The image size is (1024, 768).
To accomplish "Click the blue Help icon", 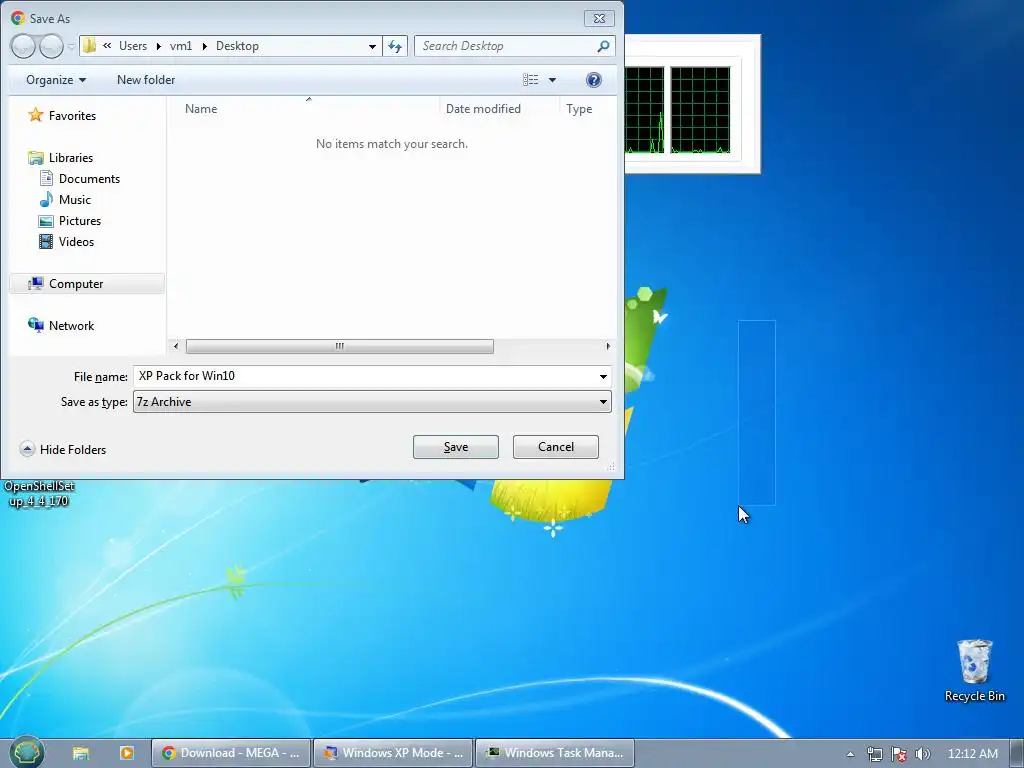I will pyautogui.click(x=594, y=80).
